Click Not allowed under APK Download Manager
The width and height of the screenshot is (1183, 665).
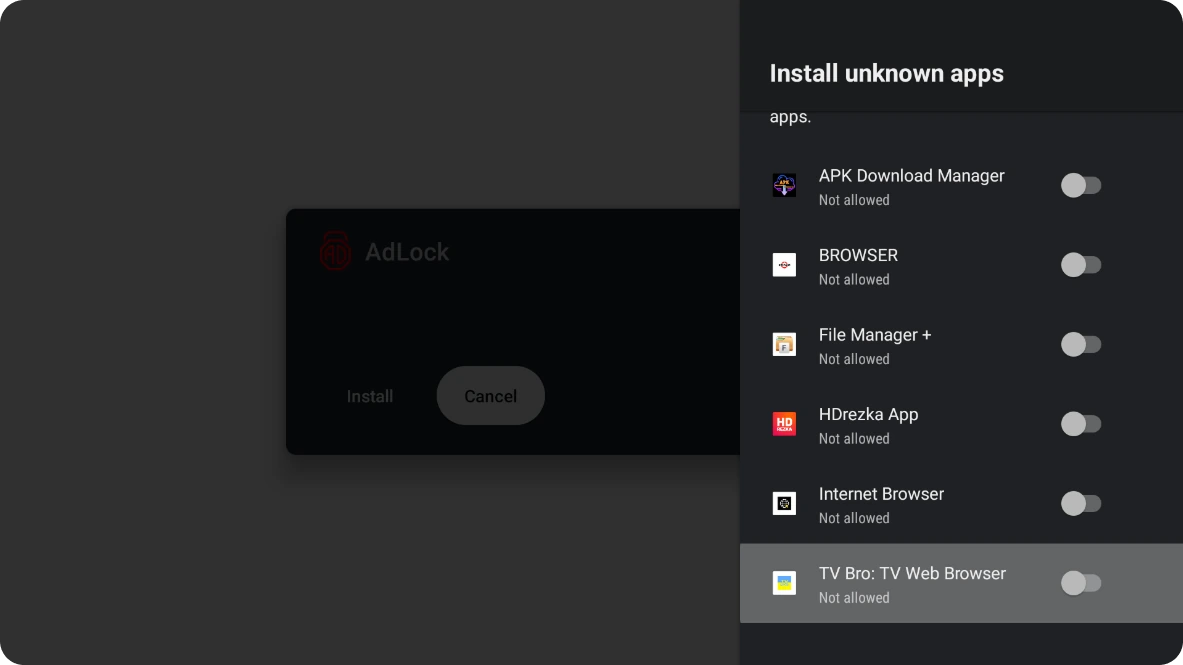[x=854, y=200]
